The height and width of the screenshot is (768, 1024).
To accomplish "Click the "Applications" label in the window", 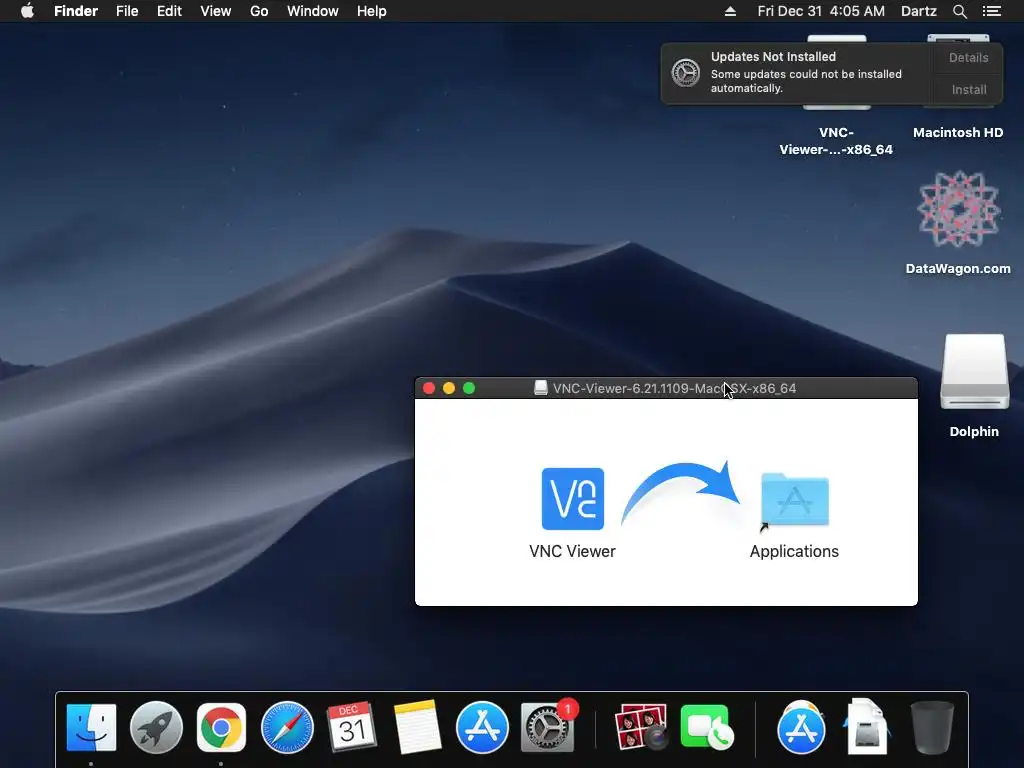I will click(x=794, y=551).
